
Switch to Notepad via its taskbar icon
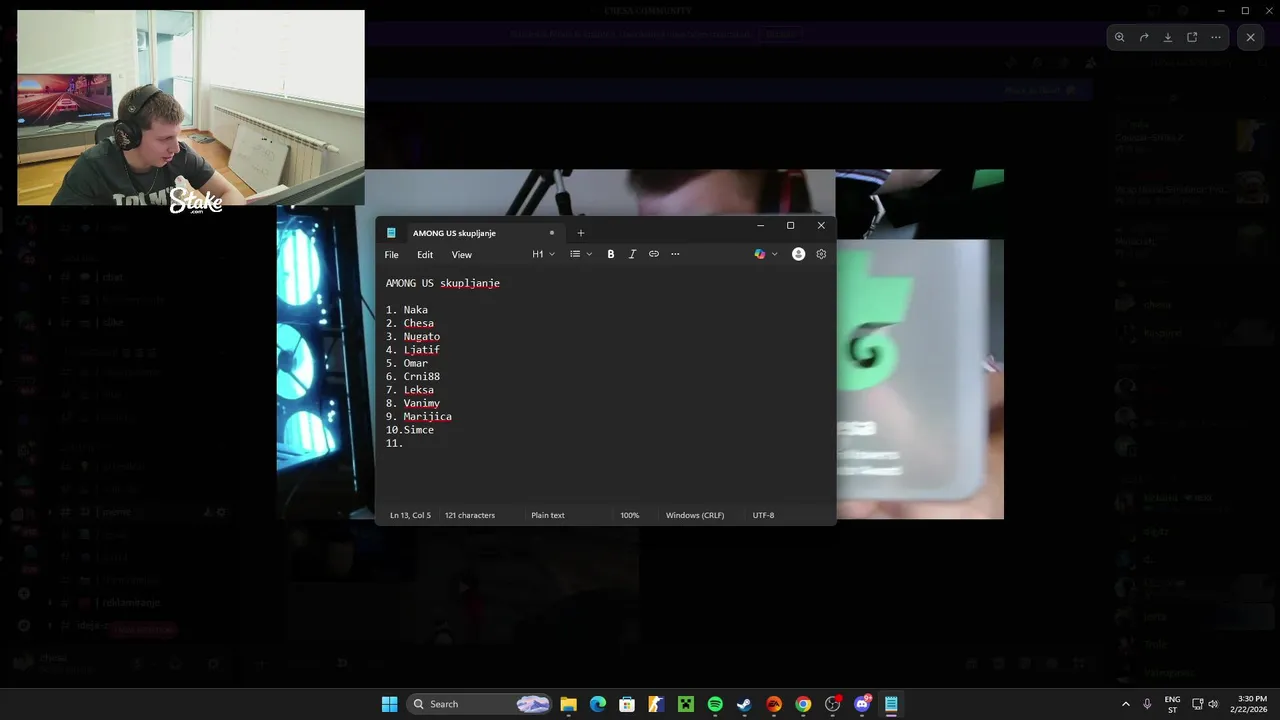tap(891, 704)
